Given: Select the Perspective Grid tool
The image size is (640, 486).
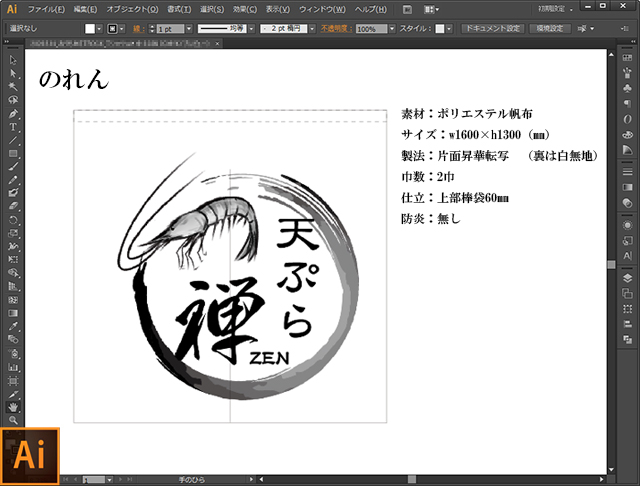Looking at the screenshot, I should tap(13, 286).
